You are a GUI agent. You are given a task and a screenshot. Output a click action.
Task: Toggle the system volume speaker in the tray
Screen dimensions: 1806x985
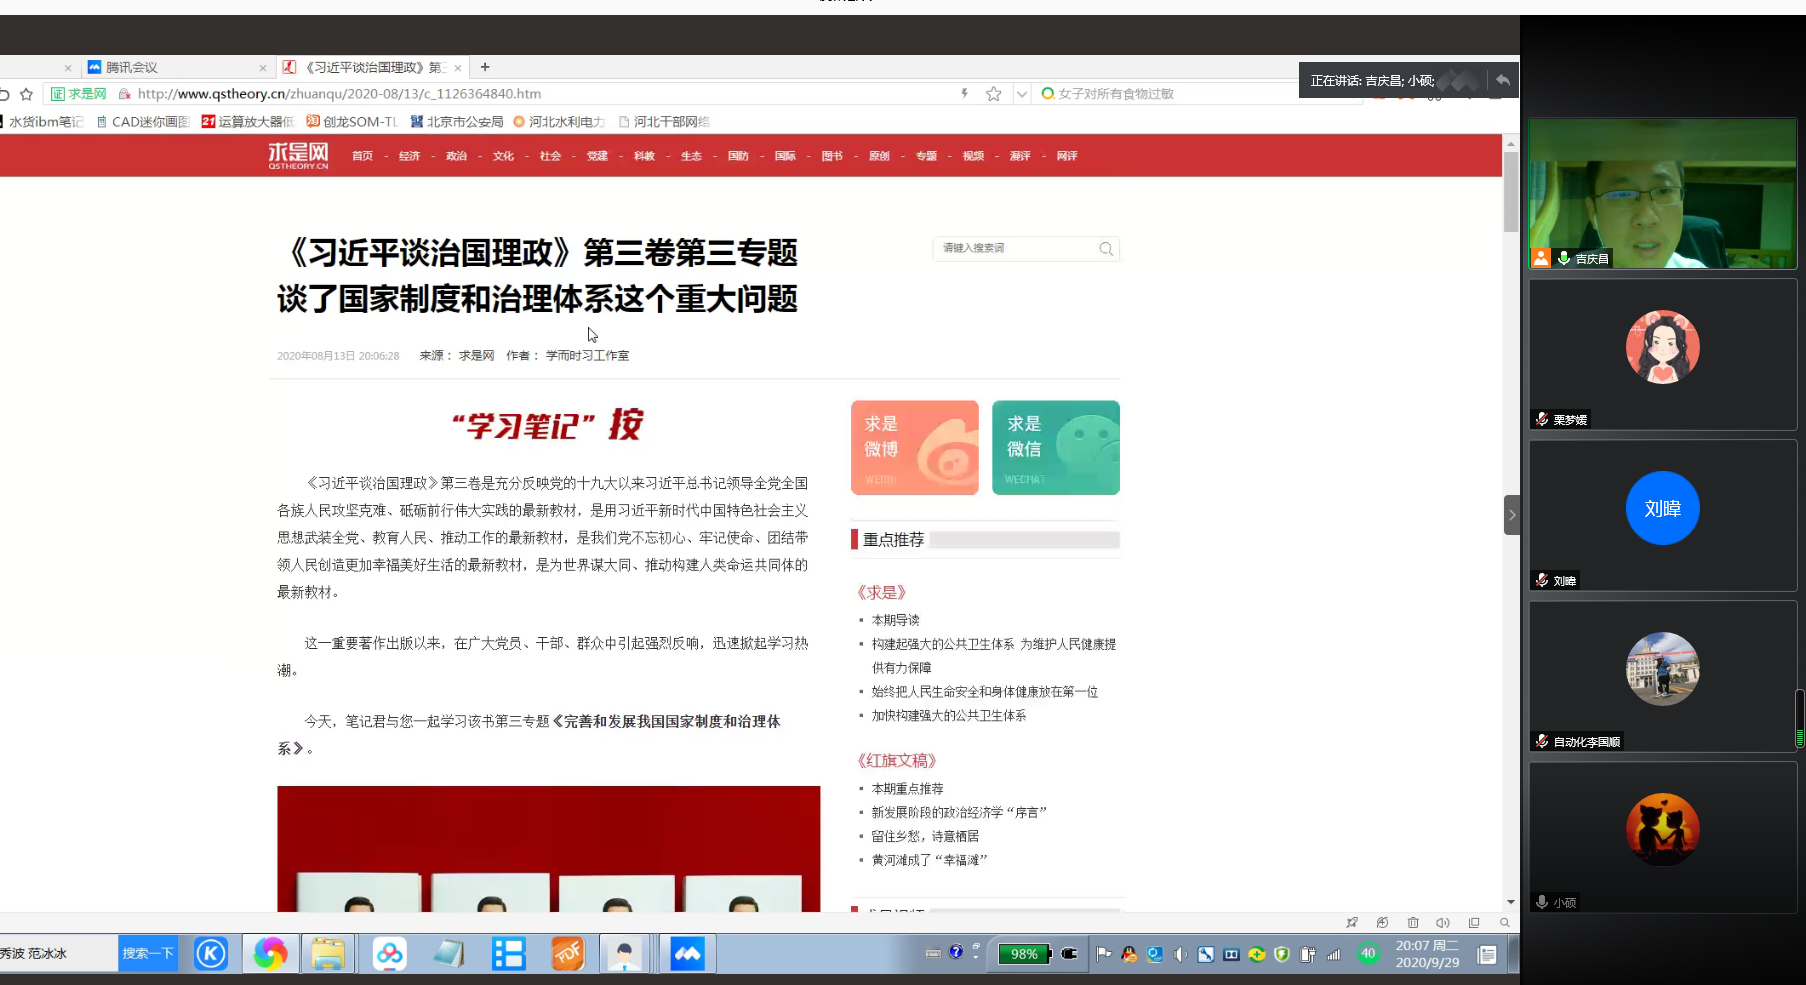click(x=1180, y=954)
